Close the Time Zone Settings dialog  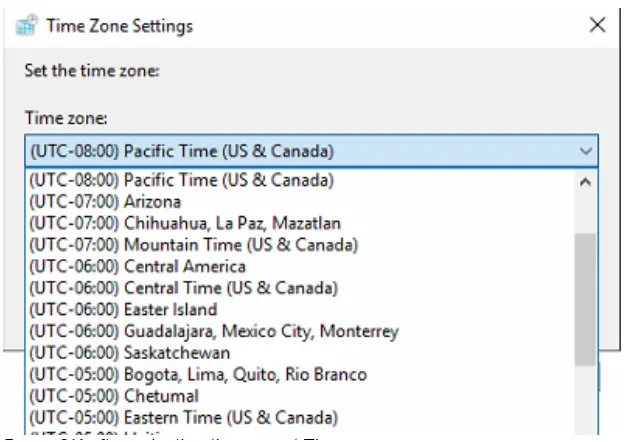pyautogui.click(x=597, y=25)
